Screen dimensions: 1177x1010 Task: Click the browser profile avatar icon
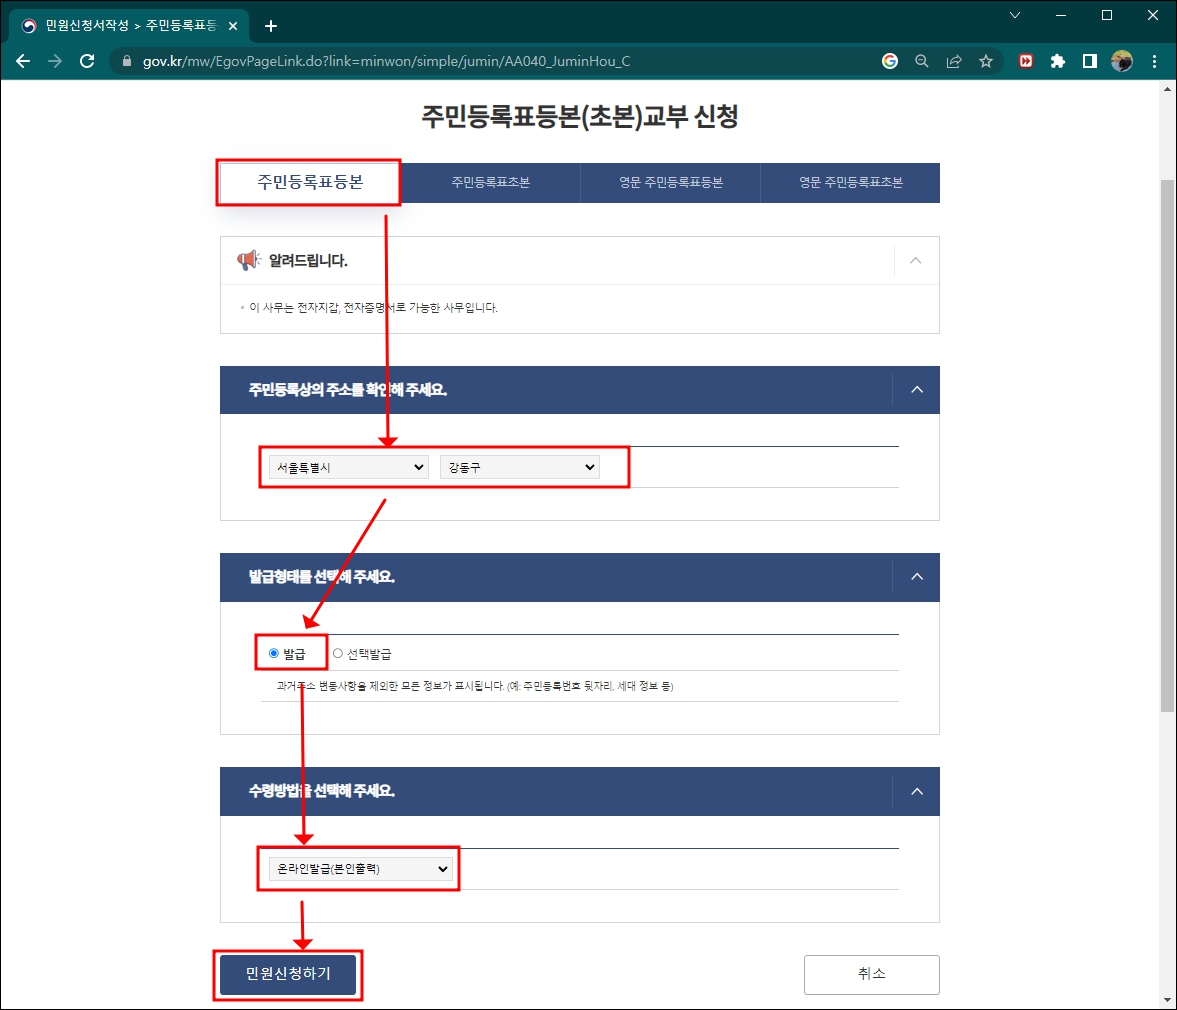click(1122, 60)
